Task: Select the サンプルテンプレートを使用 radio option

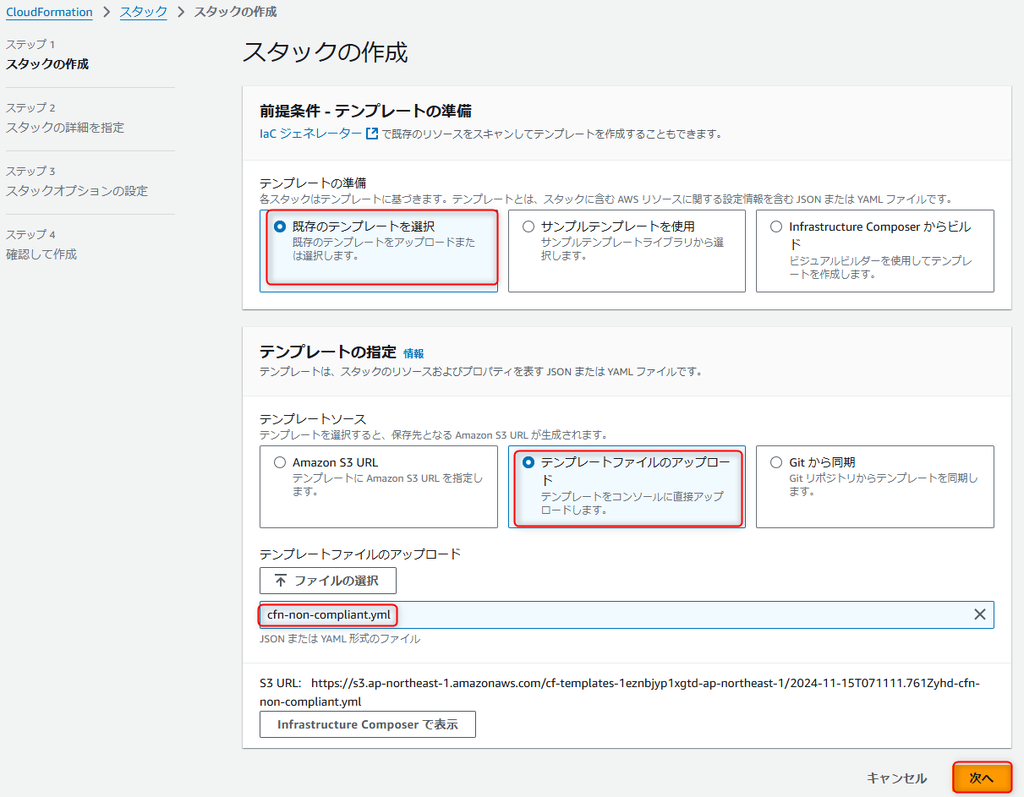Action: (x=528, y=227)
